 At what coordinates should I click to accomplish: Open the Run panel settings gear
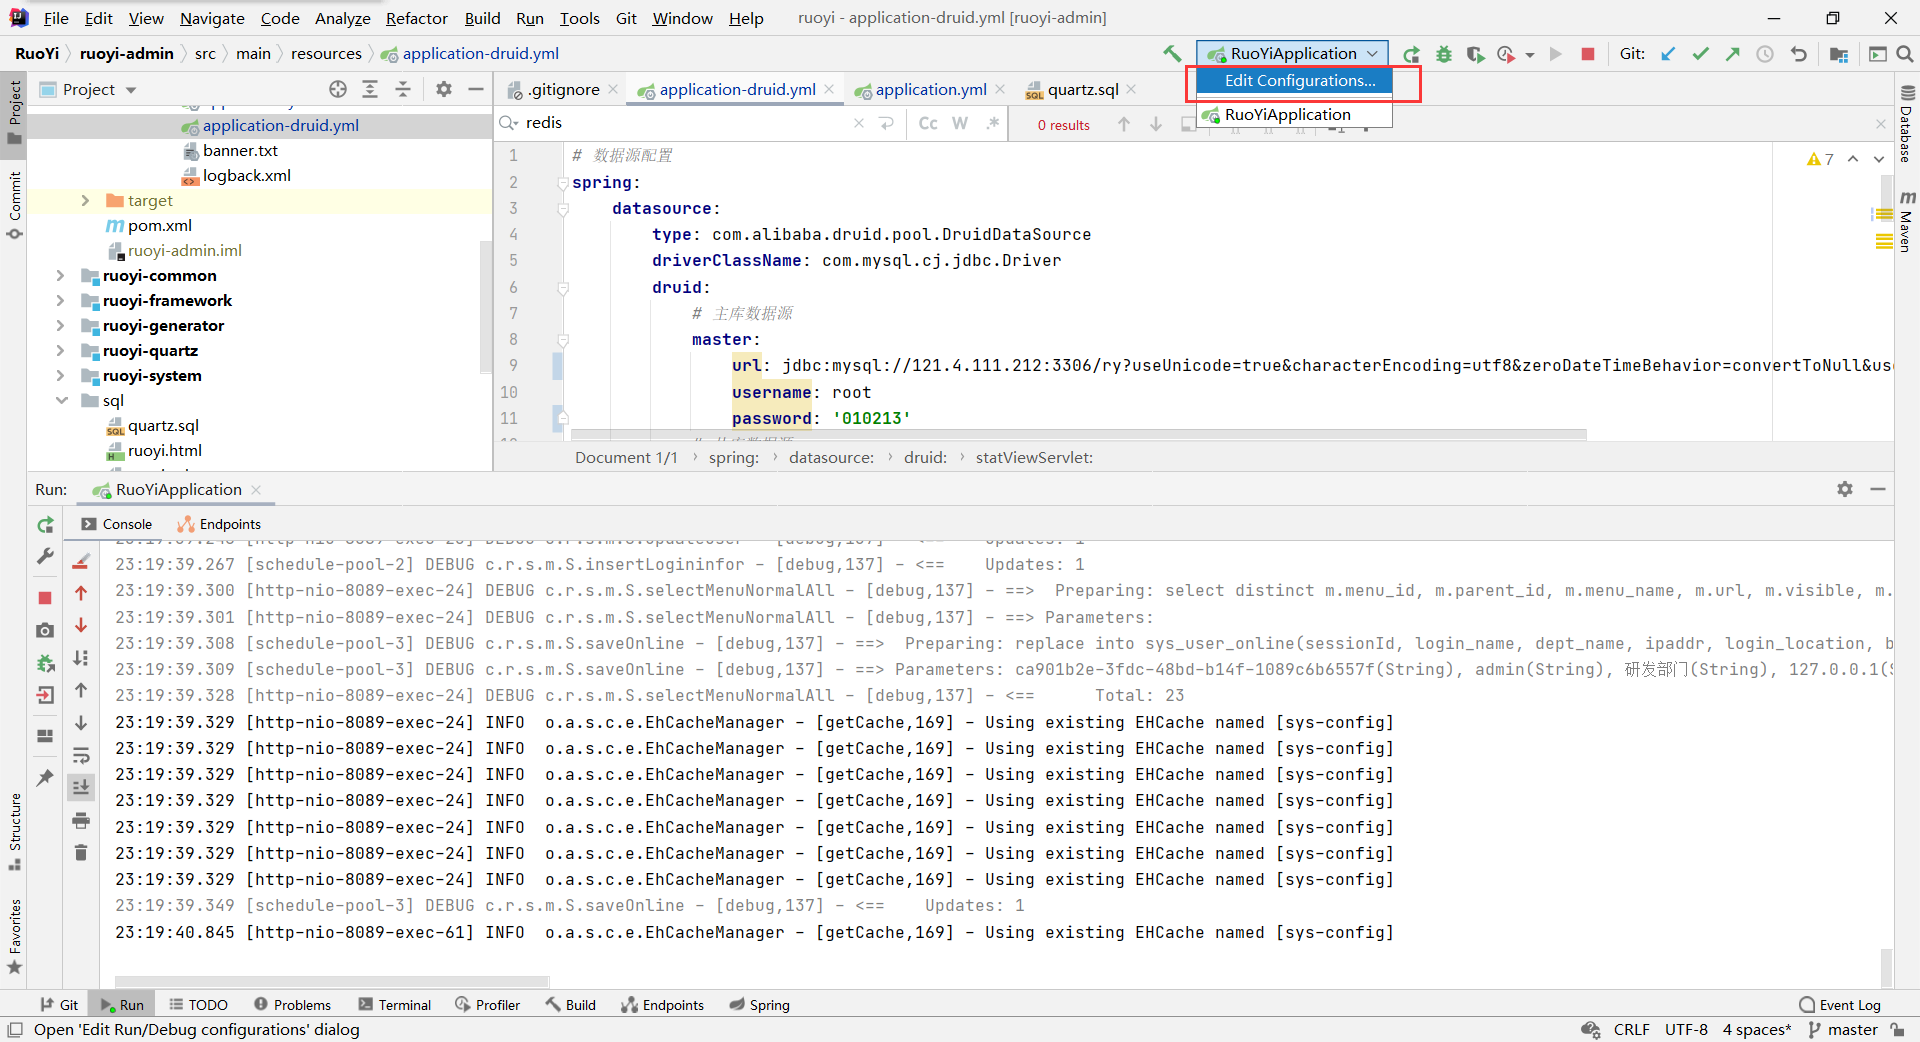(1845, 489)
